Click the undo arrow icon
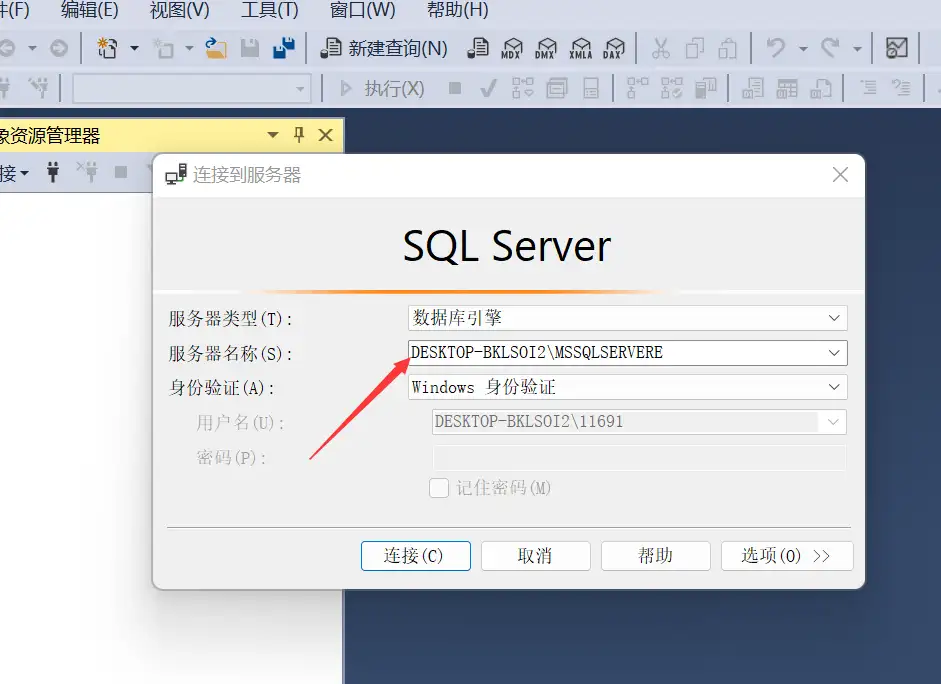Viewport: 941px width, 684px height. (x=775, y=48)
